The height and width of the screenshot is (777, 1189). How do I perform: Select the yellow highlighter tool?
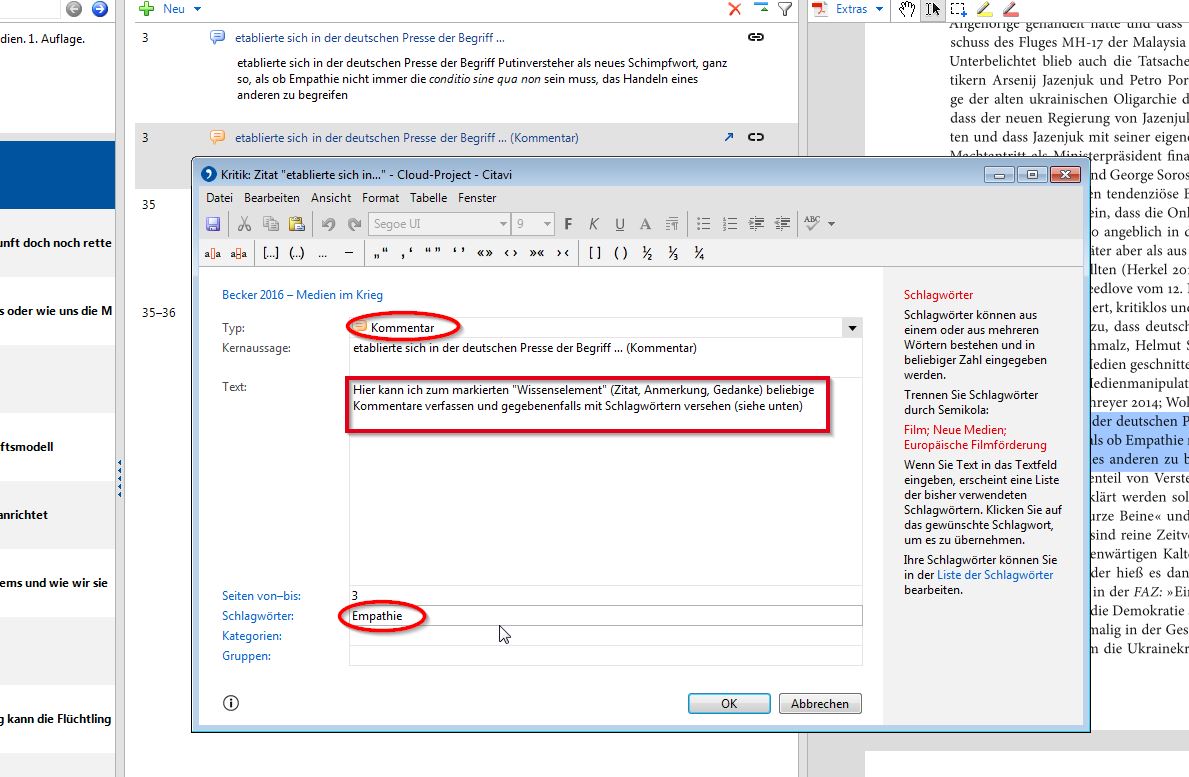pos(984,9)
